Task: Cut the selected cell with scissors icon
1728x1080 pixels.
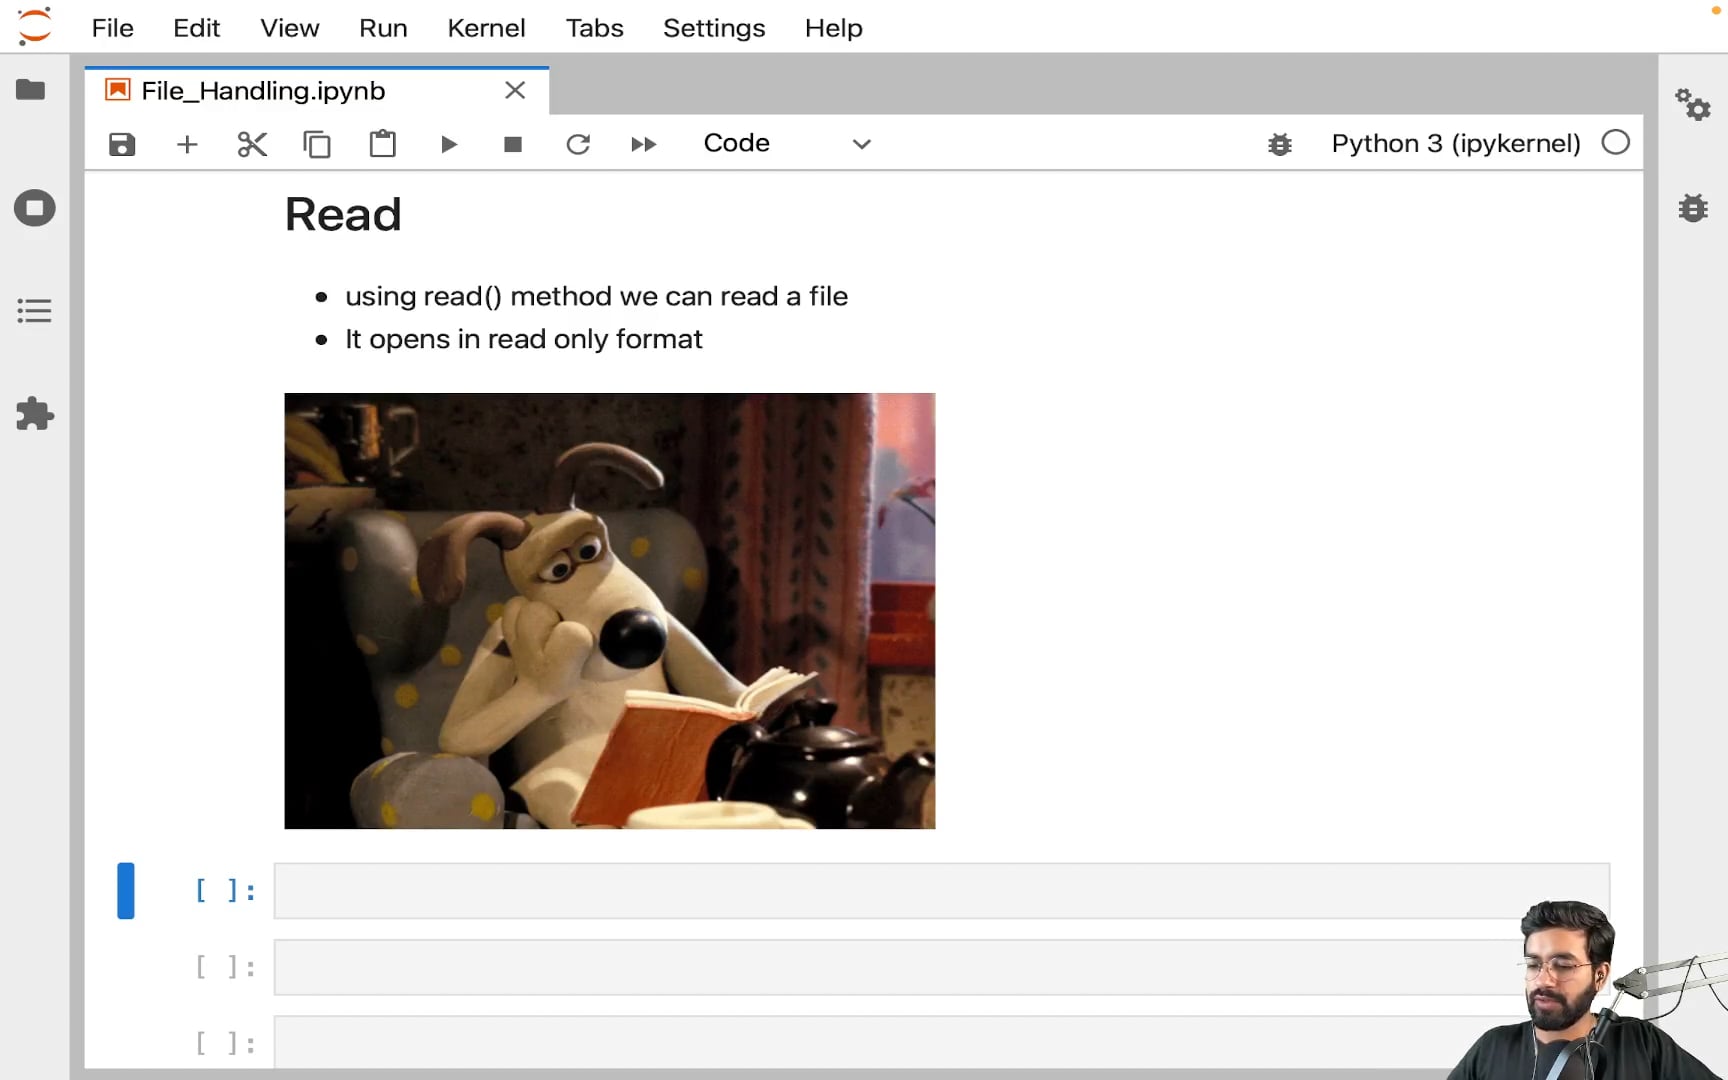Action: (252, 144)
